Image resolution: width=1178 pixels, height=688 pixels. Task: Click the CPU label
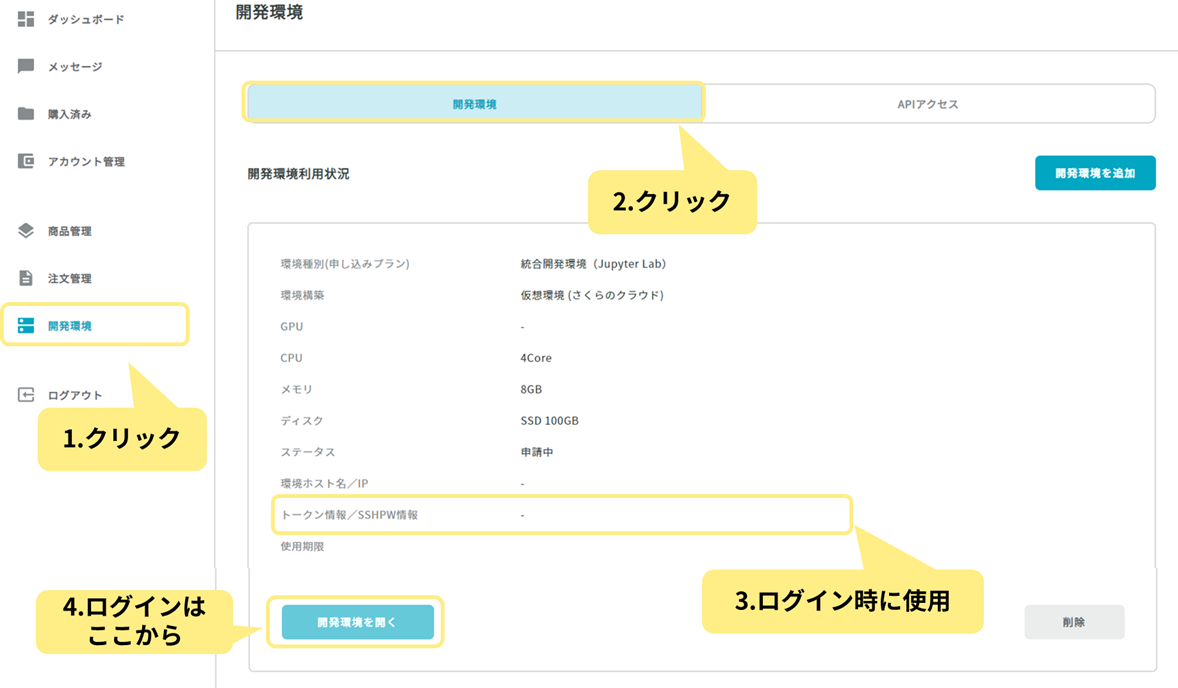click(x=291, y=358)
